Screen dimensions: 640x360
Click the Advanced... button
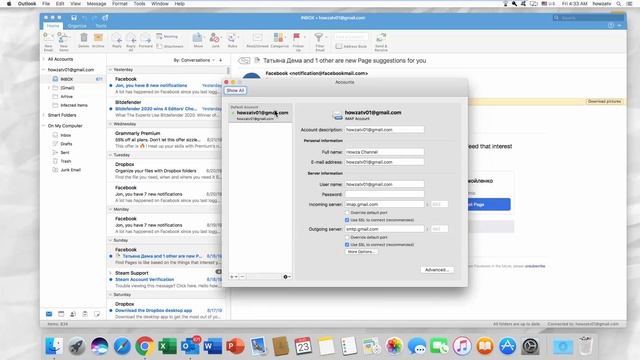pyautogui.click(x=437, y=270)
